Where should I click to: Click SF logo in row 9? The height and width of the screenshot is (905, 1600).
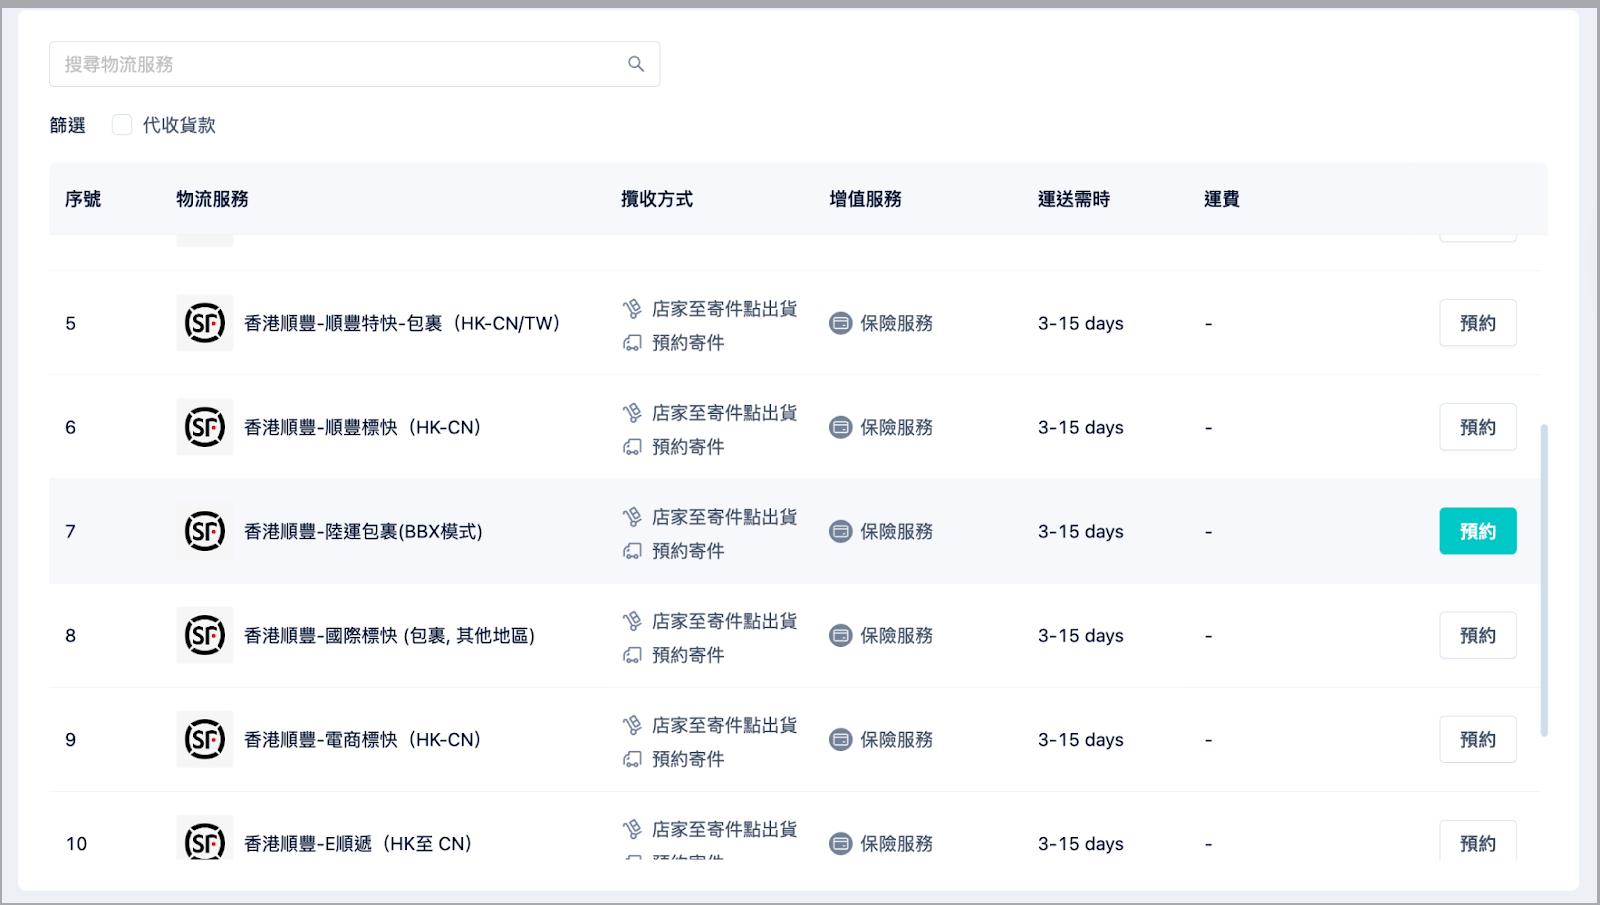205,739
